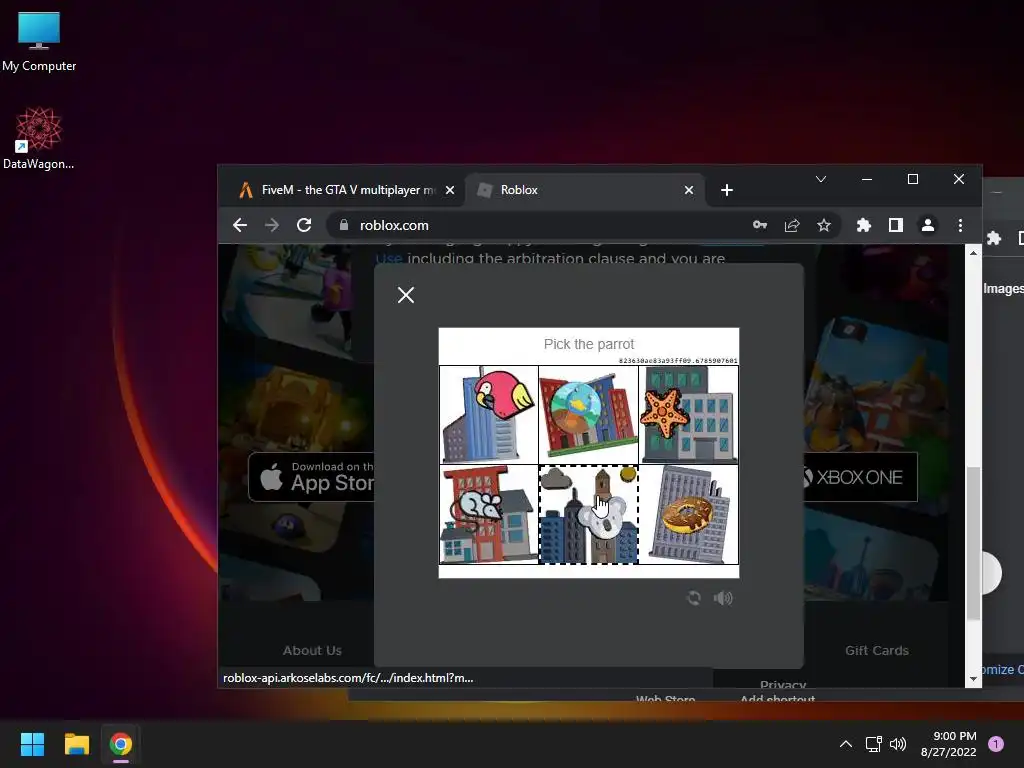
Task: Select the koala image tile
Action: tap(588, 515)
